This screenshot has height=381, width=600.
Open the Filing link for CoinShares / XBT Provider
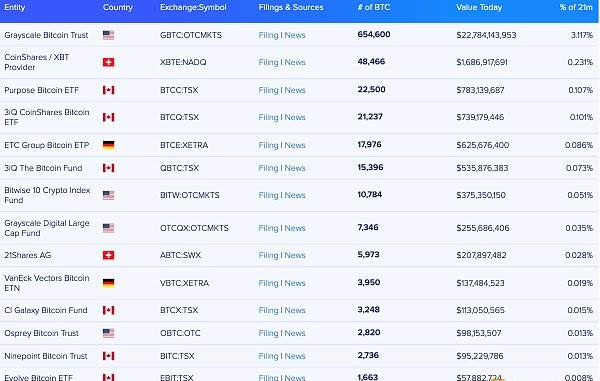tap(268, 62)
